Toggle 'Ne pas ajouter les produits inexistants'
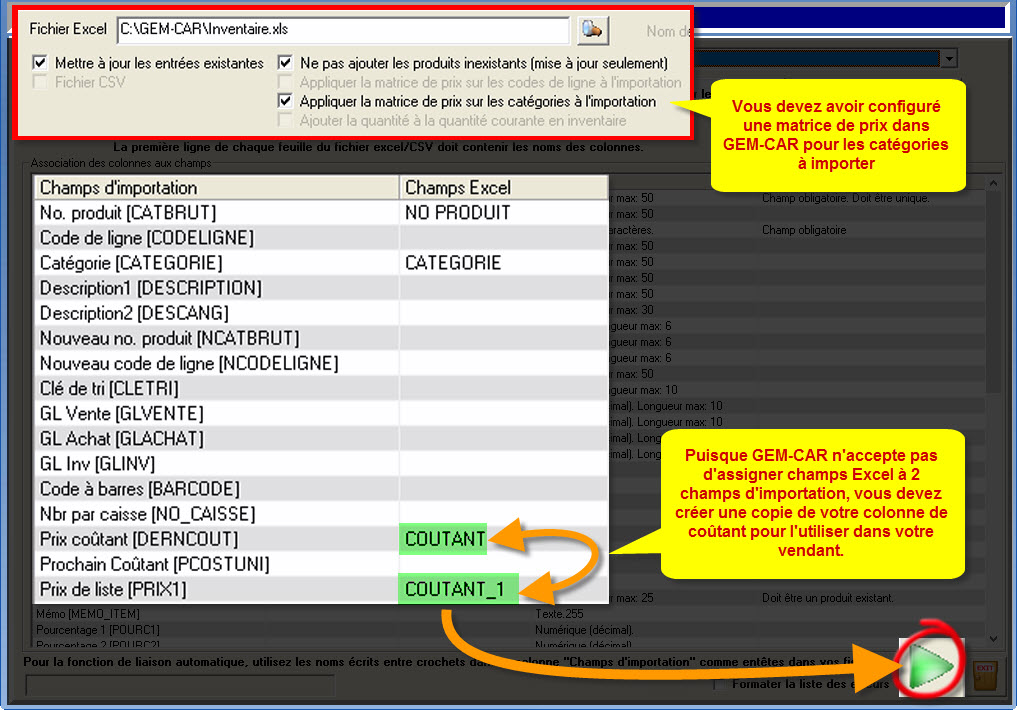Screen dimensions: 1017x710 click(285, 63)
